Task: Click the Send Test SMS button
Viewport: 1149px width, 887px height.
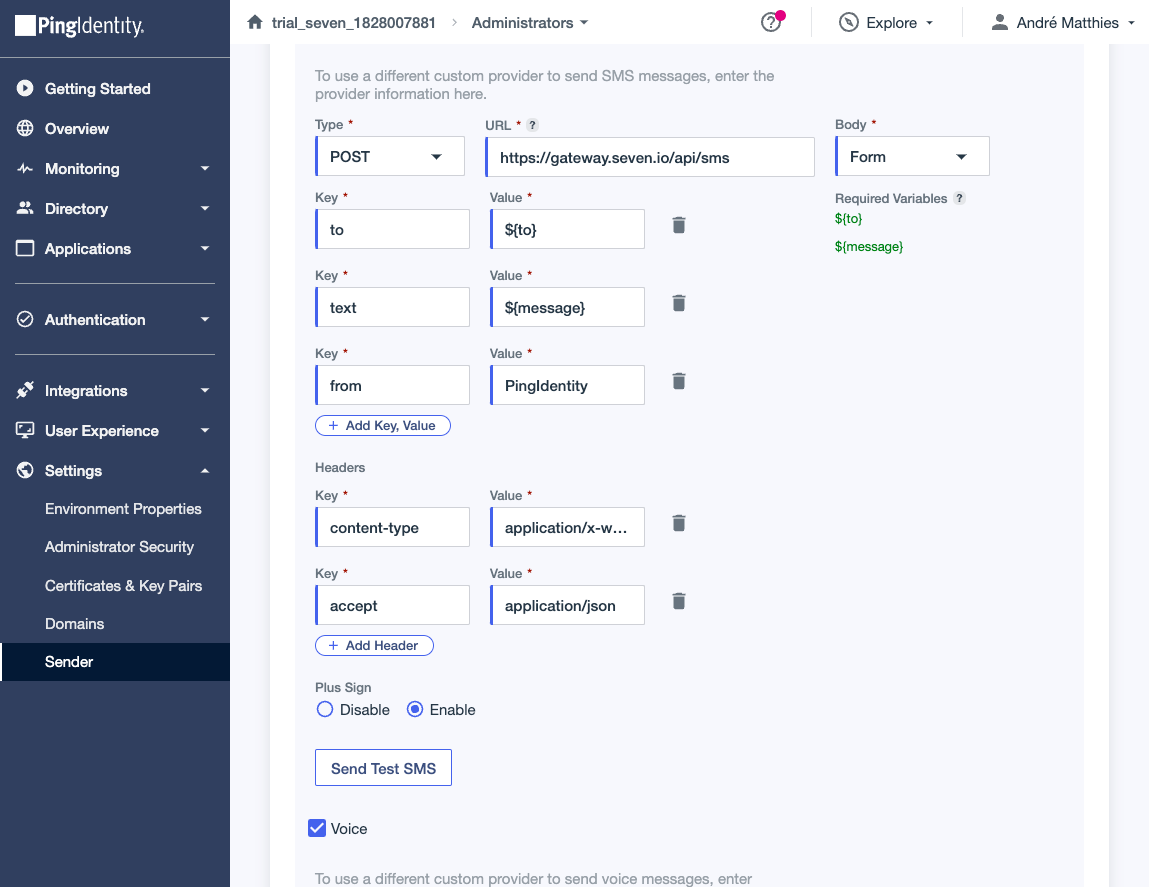Action: coord(383,768)
